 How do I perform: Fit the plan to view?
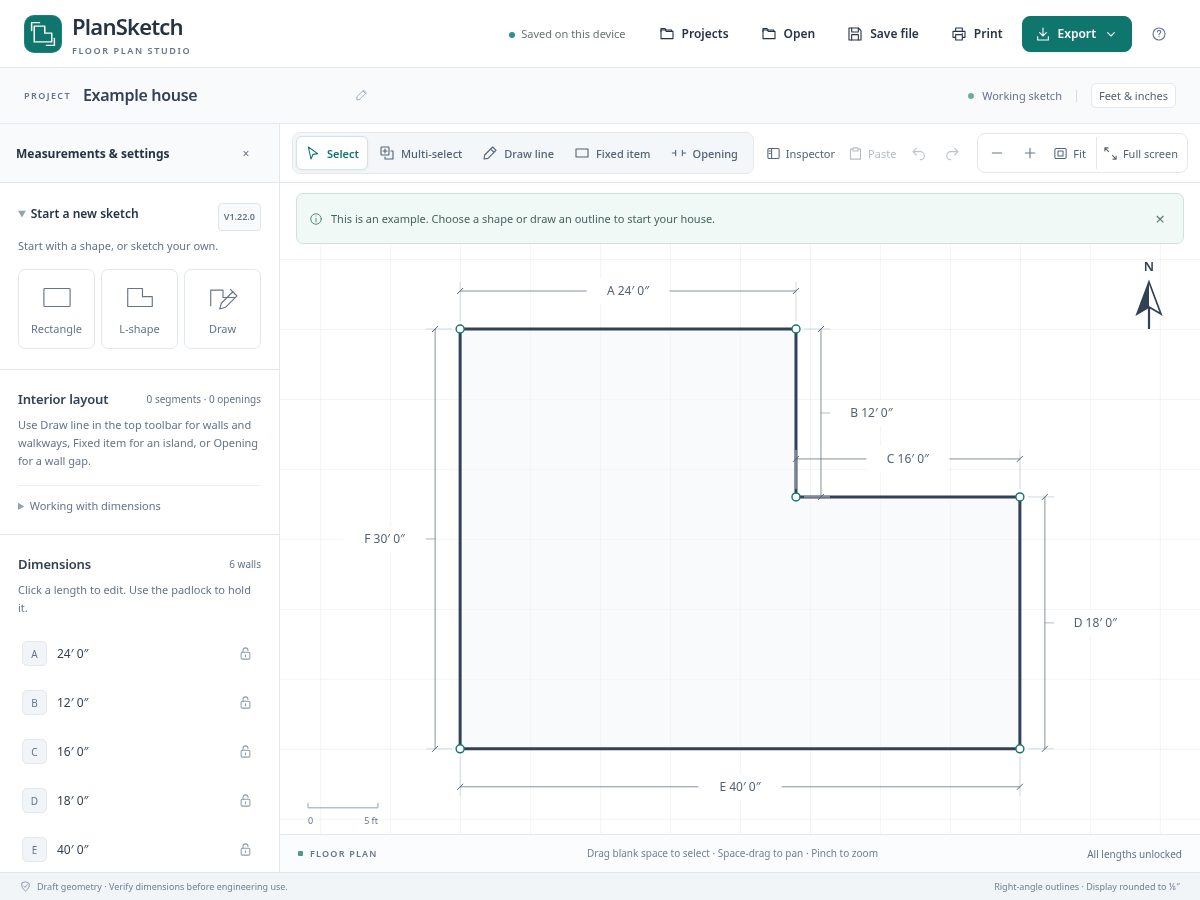1070,153
